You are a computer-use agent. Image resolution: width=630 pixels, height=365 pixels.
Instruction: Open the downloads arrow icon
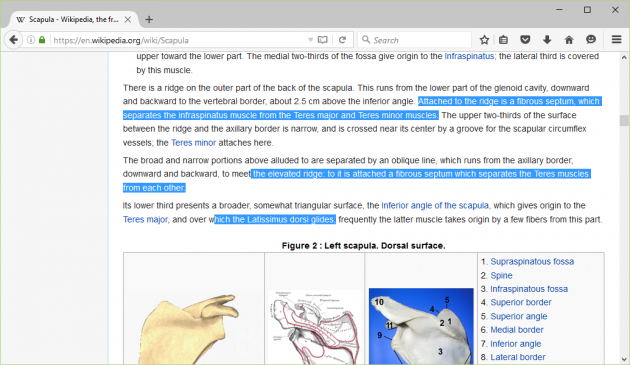[x=547, y=40]
